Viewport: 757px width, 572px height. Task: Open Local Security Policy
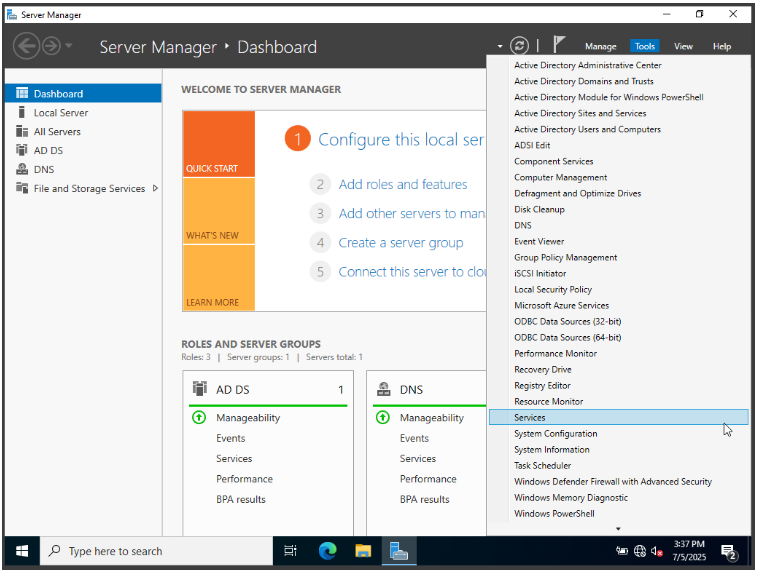pos(553,289)
